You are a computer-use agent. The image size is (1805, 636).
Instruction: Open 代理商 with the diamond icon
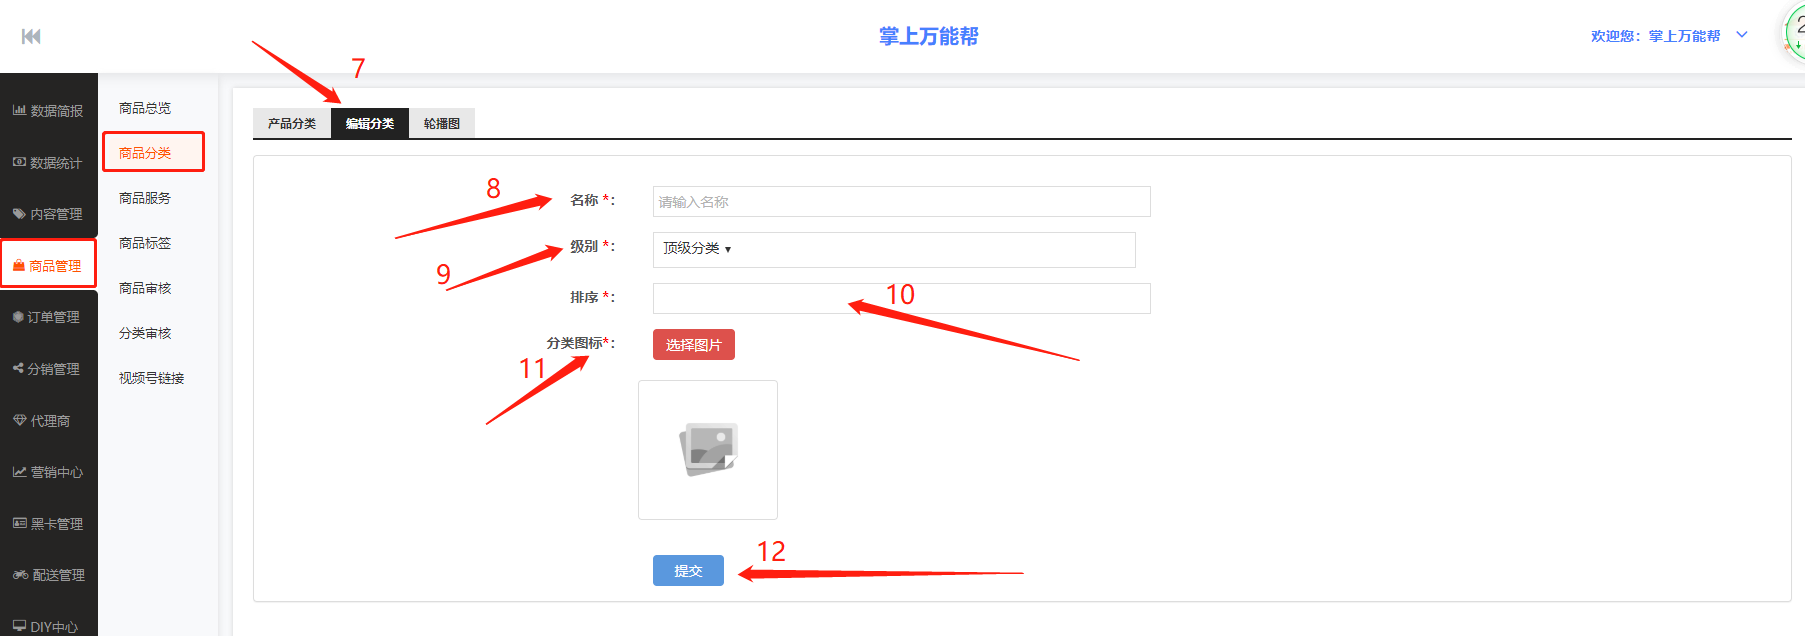[x=48, y=421]
